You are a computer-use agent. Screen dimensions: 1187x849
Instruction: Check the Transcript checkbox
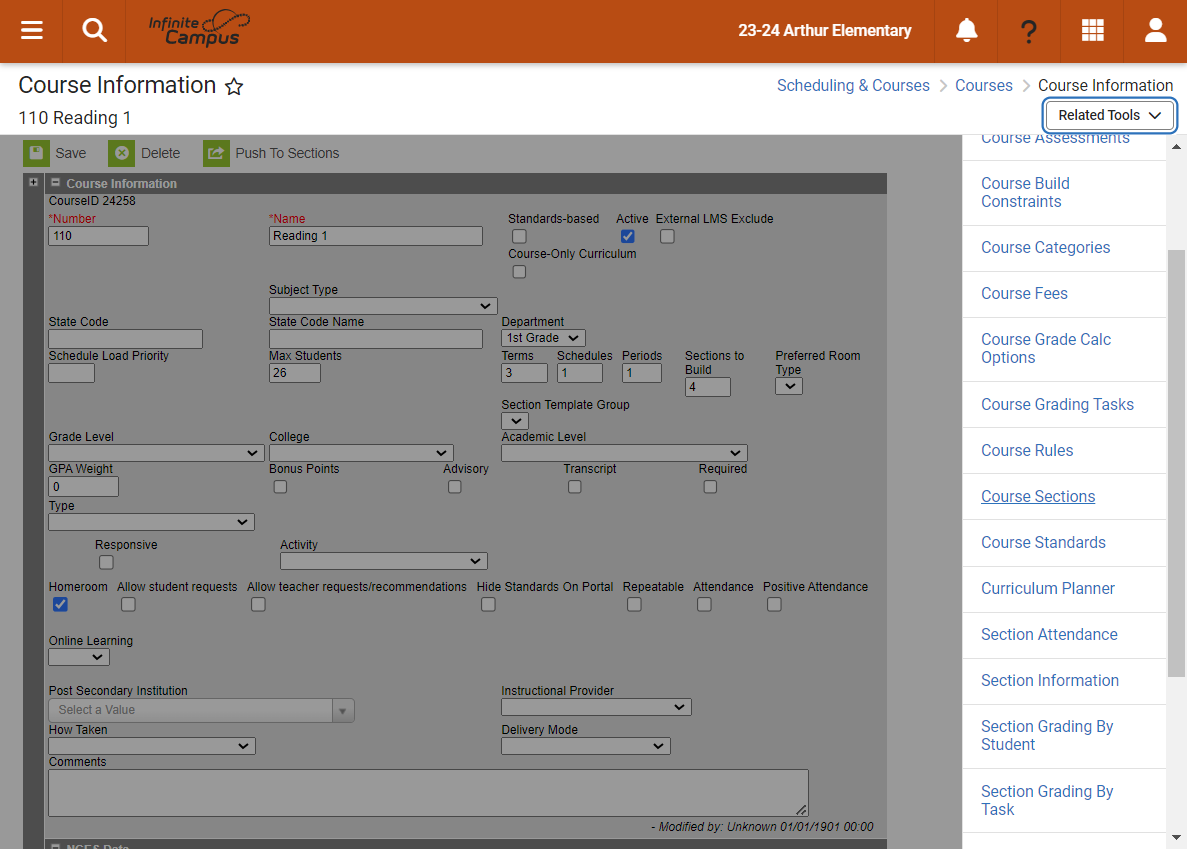575,487
